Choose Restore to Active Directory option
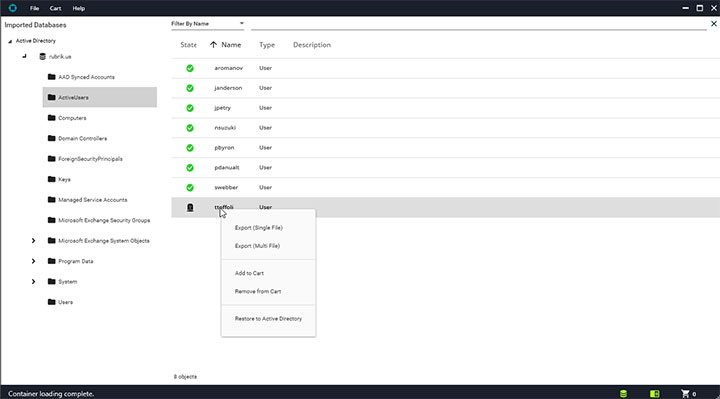Viewport: 720px width, 399px height. [268, 319]
